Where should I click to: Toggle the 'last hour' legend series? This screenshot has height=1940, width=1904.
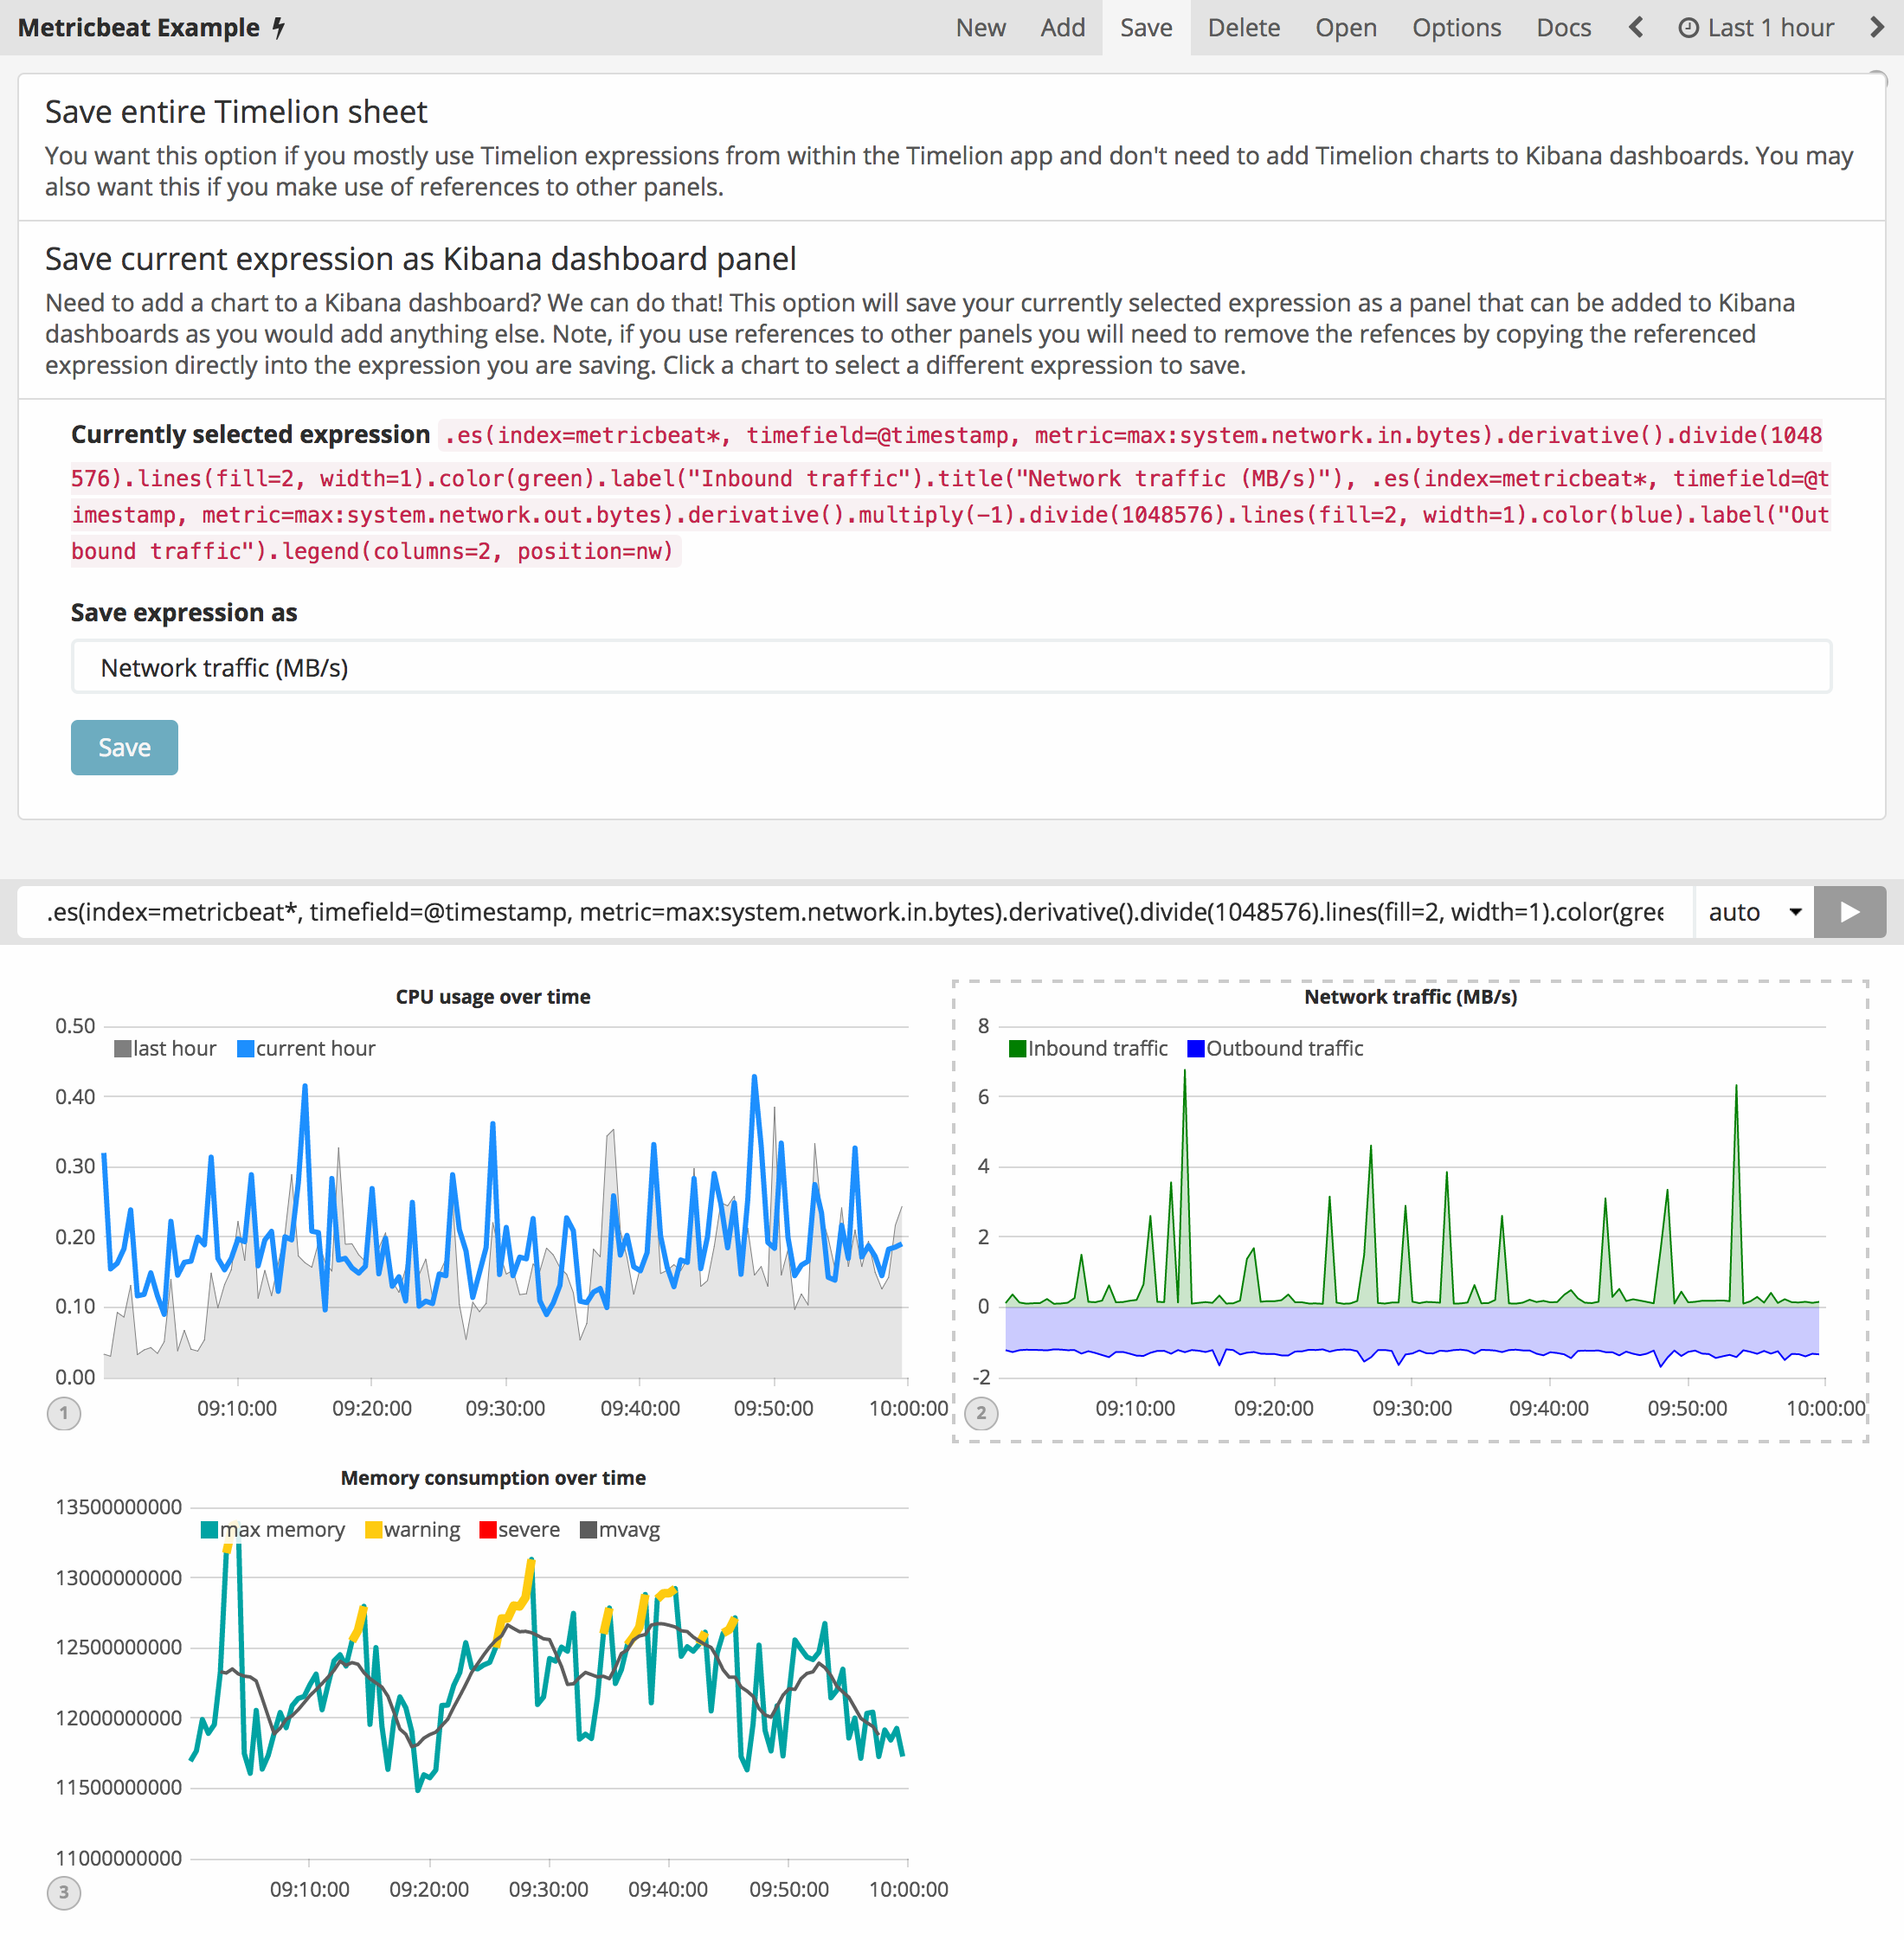point(174,1048)
